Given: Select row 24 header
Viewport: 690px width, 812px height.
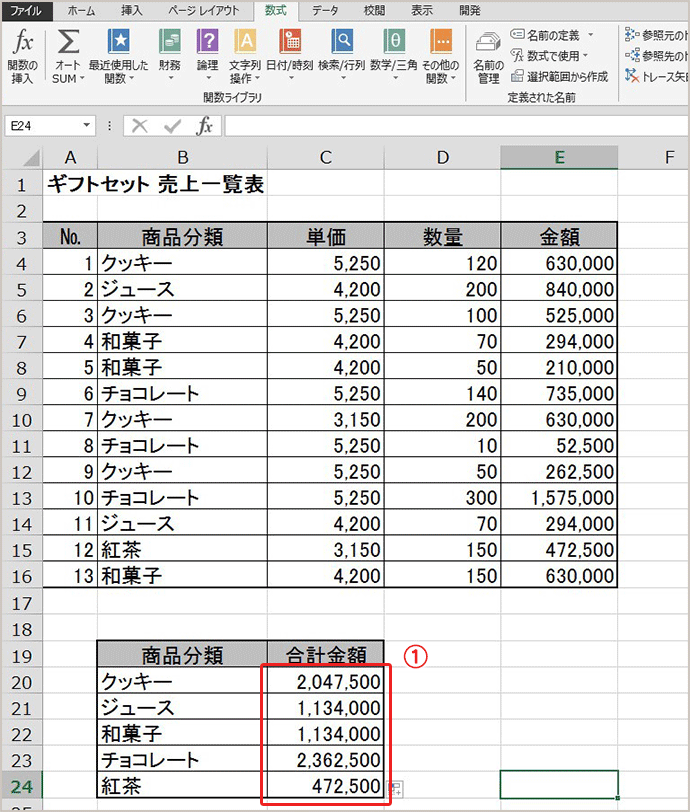Looking at the screenshot, I should click(22, 787).
